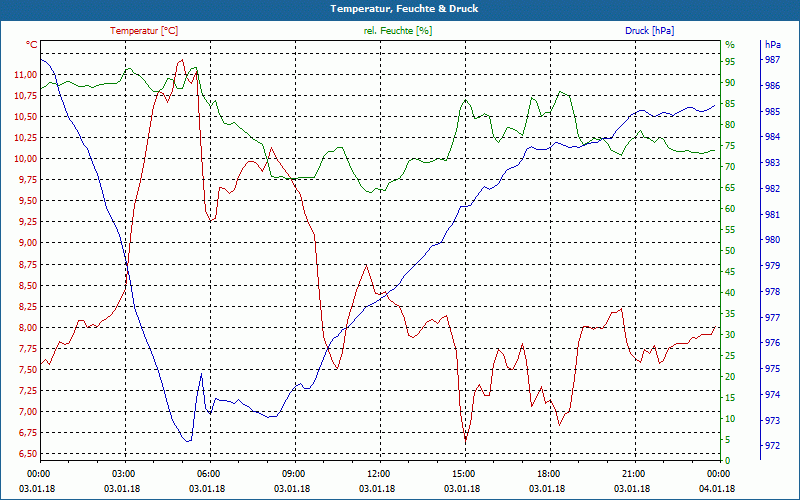Click the '8,50' temperature axis value

pyautogui.click(x=27, y=286)
